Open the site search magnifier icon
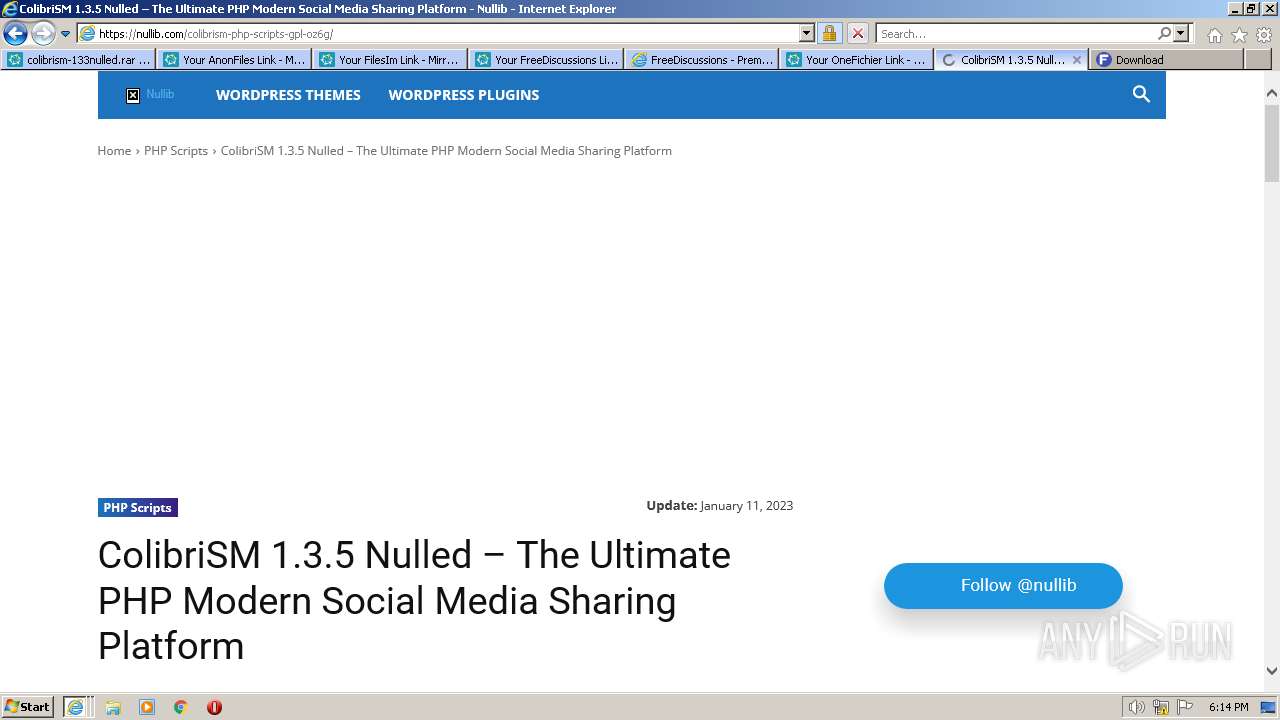This screenshot has width=1280, height=720. (1141, 94)
